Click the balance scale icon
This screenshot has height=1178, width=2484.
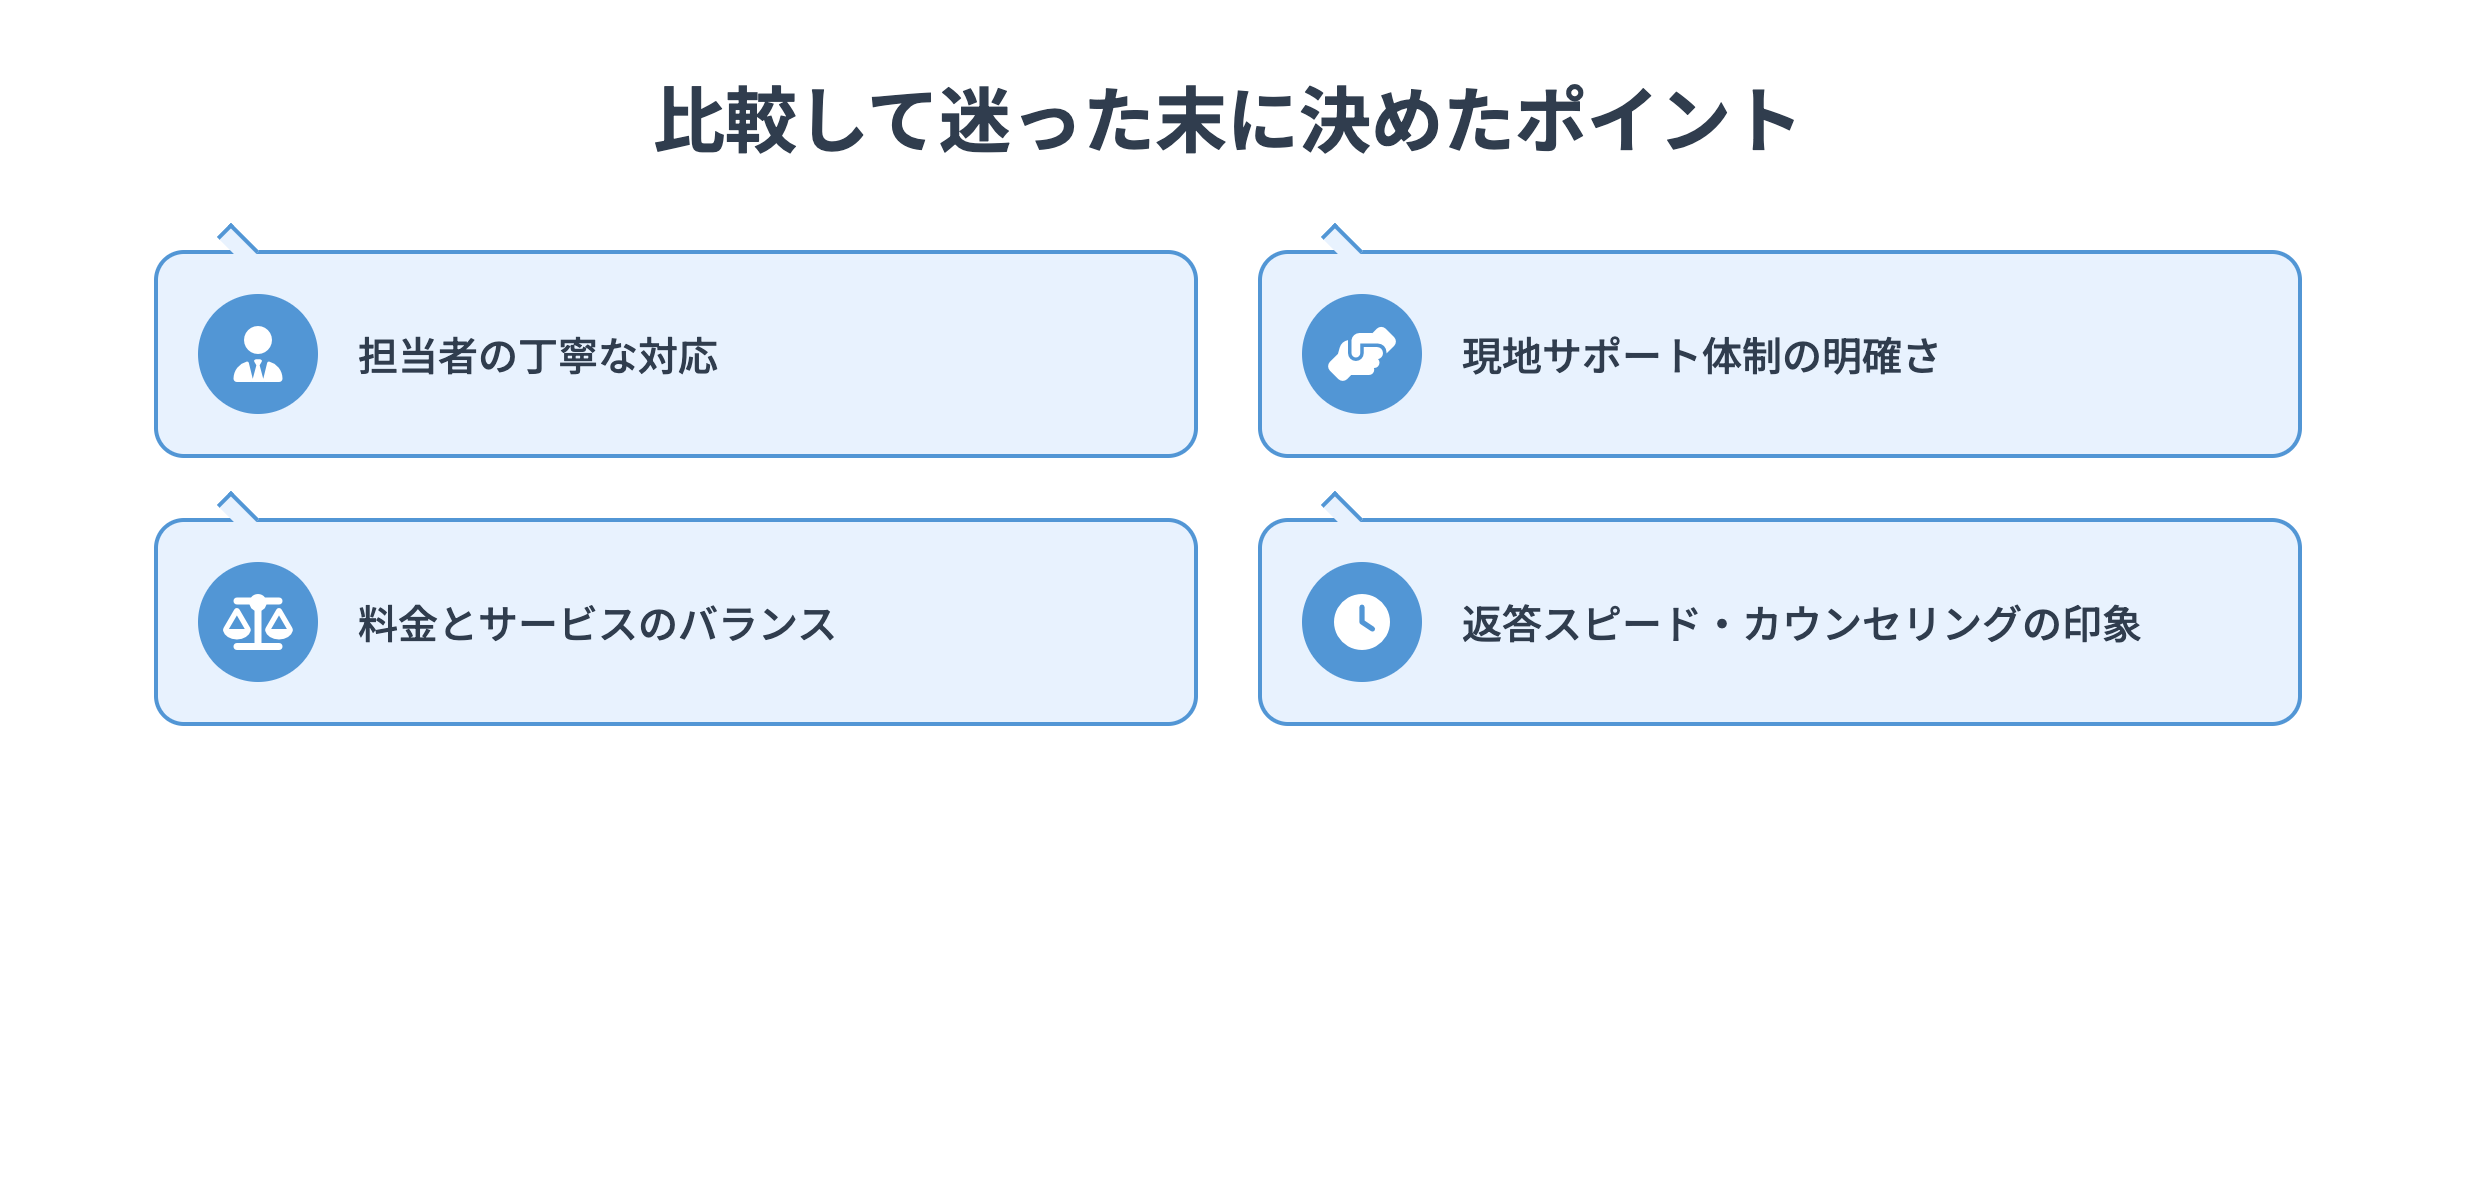258,622
